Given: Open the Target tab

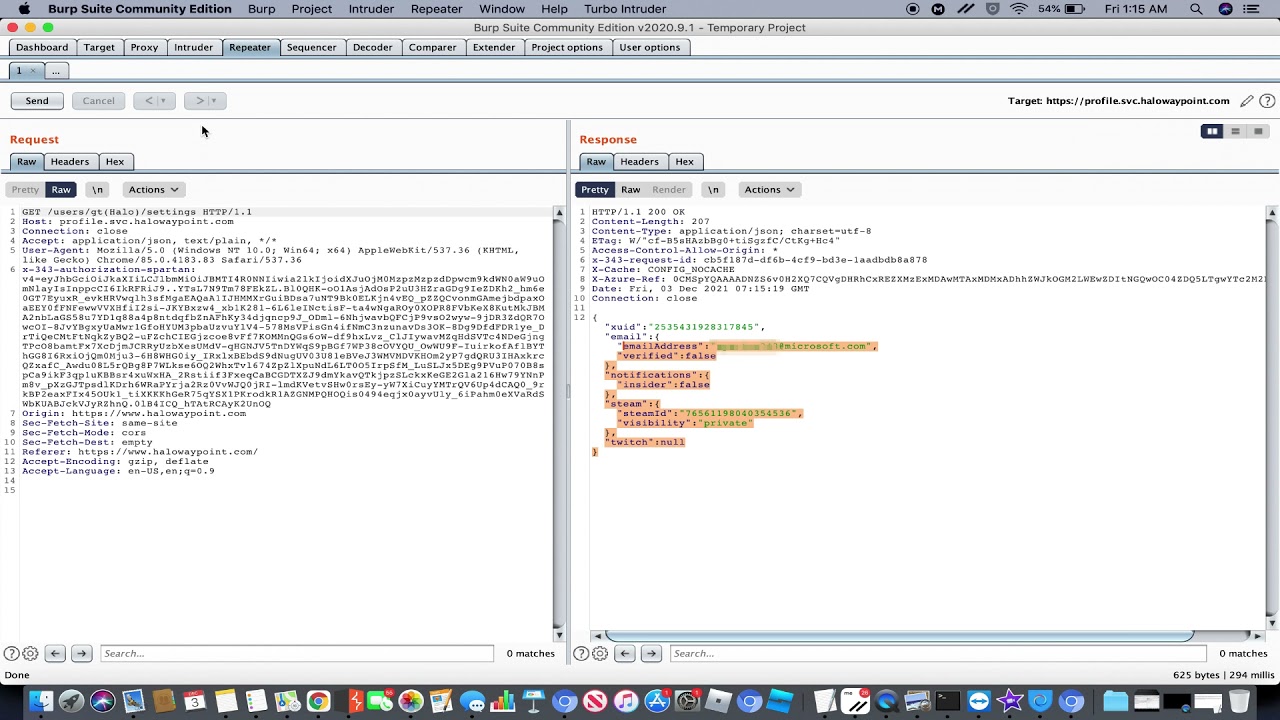Looking at the screenshot, I should click(99, 48).
